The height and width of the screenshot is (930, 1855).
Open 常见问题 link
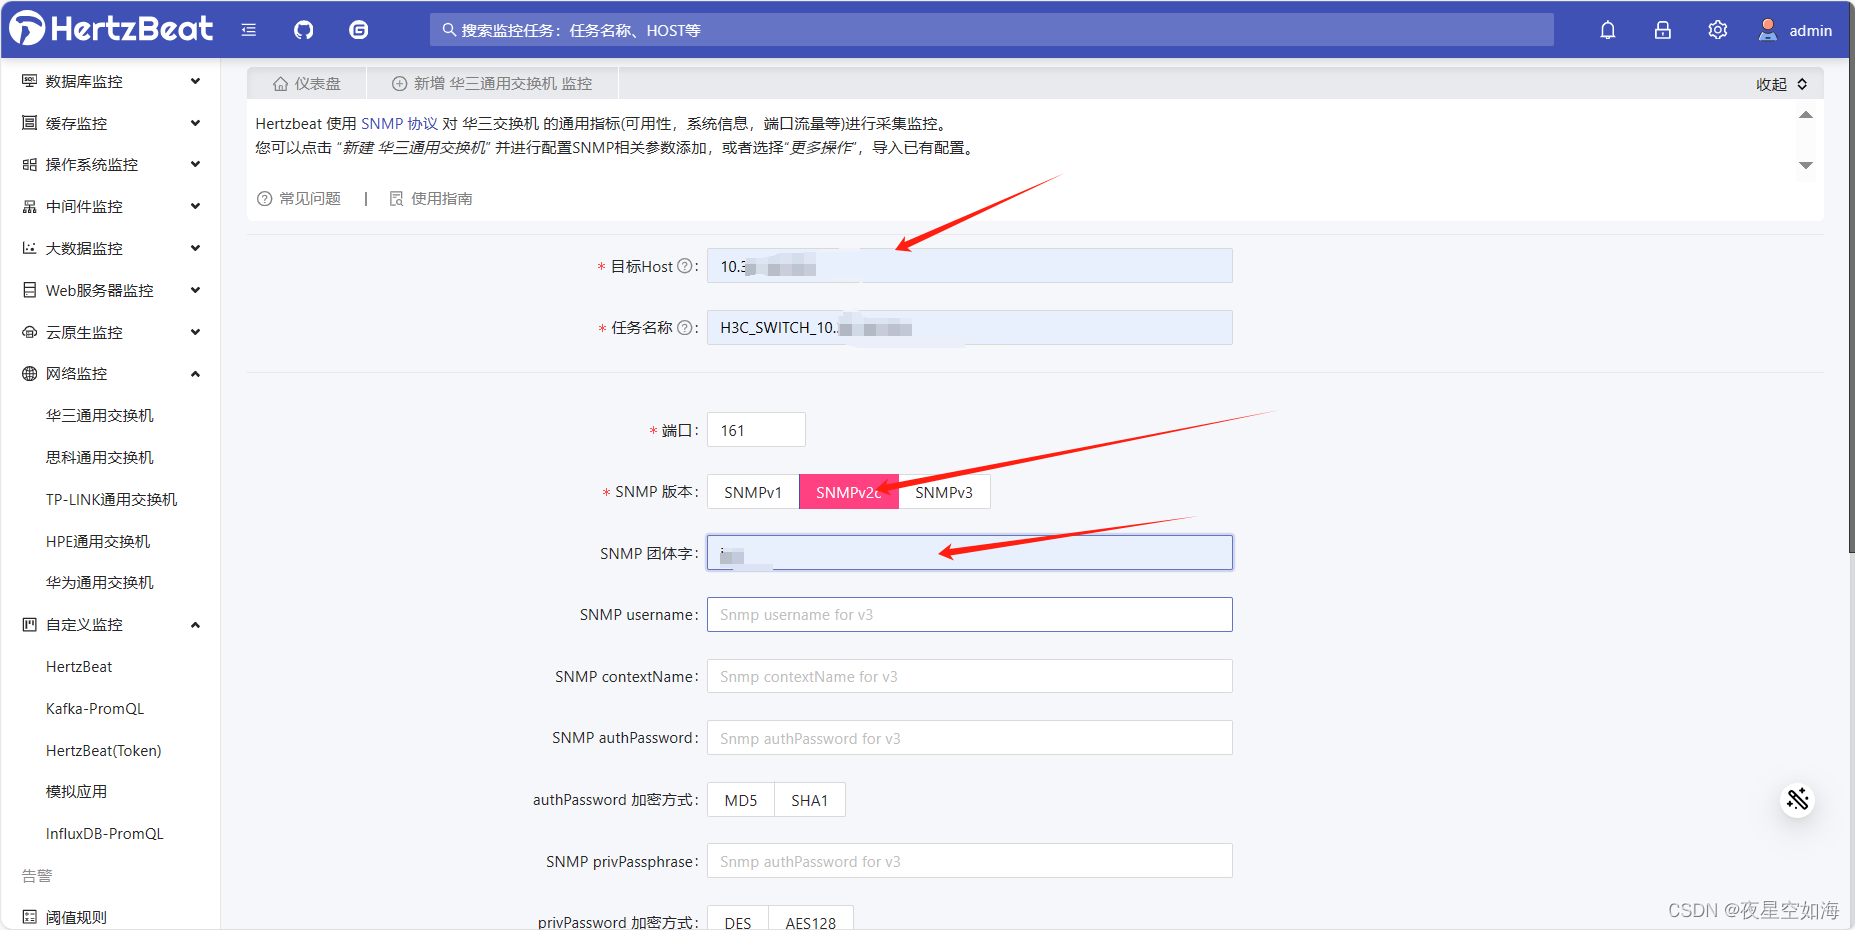point(299,198)
